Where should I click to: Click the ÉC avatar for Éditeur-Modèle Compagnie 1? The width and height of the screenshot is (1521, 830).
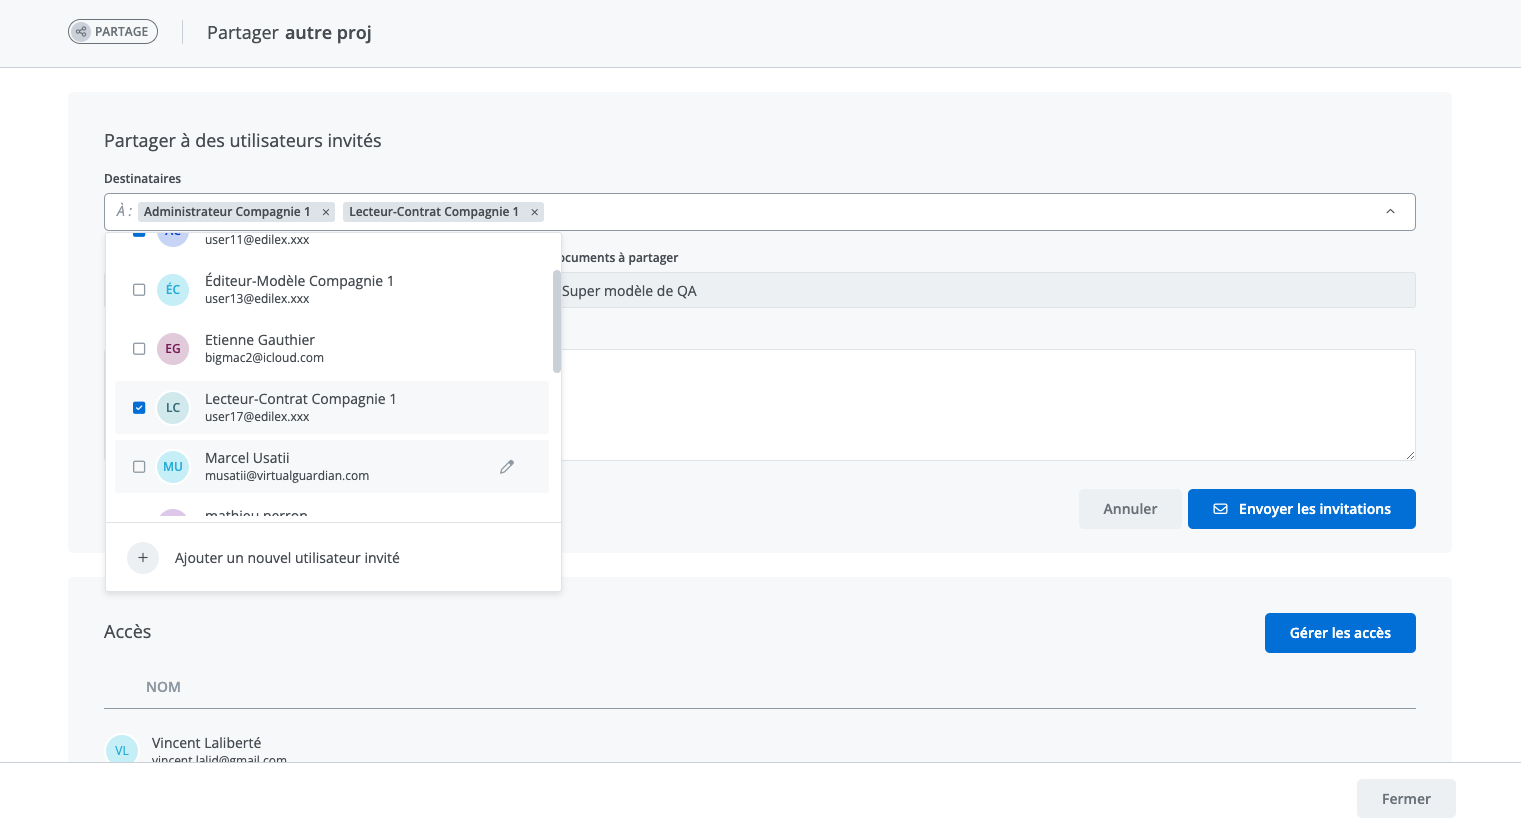tap(173, 290)
